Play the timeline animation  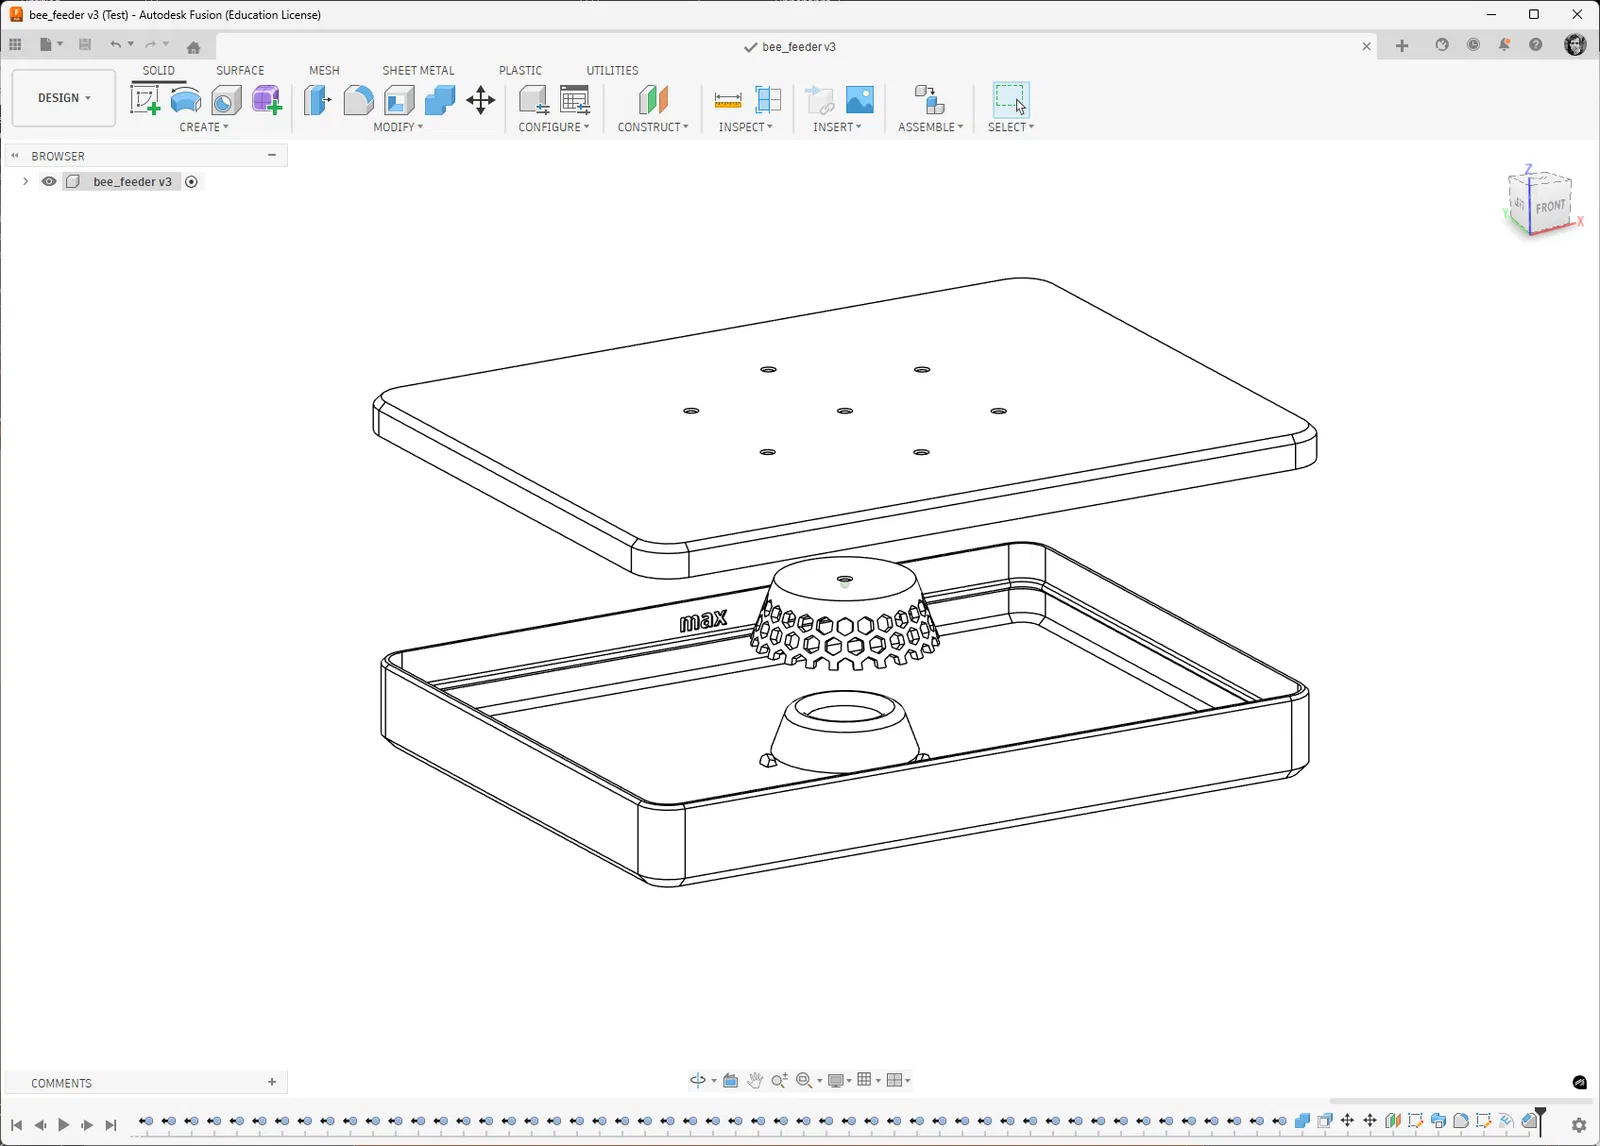click(x=64, y=1125)
